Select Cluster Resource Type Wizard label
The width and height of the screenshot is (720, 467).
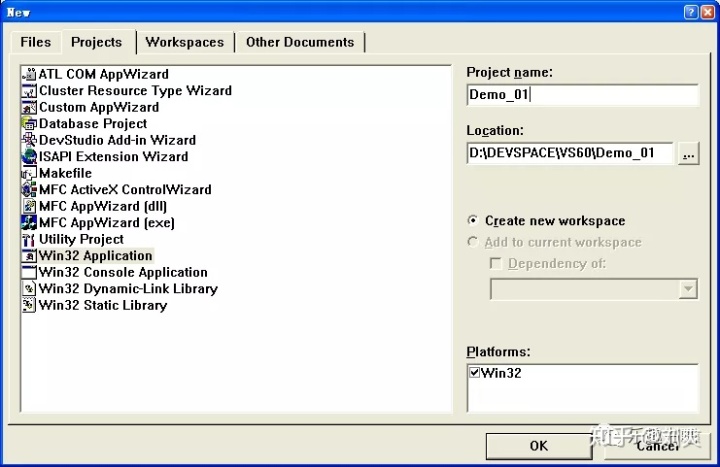135,91
